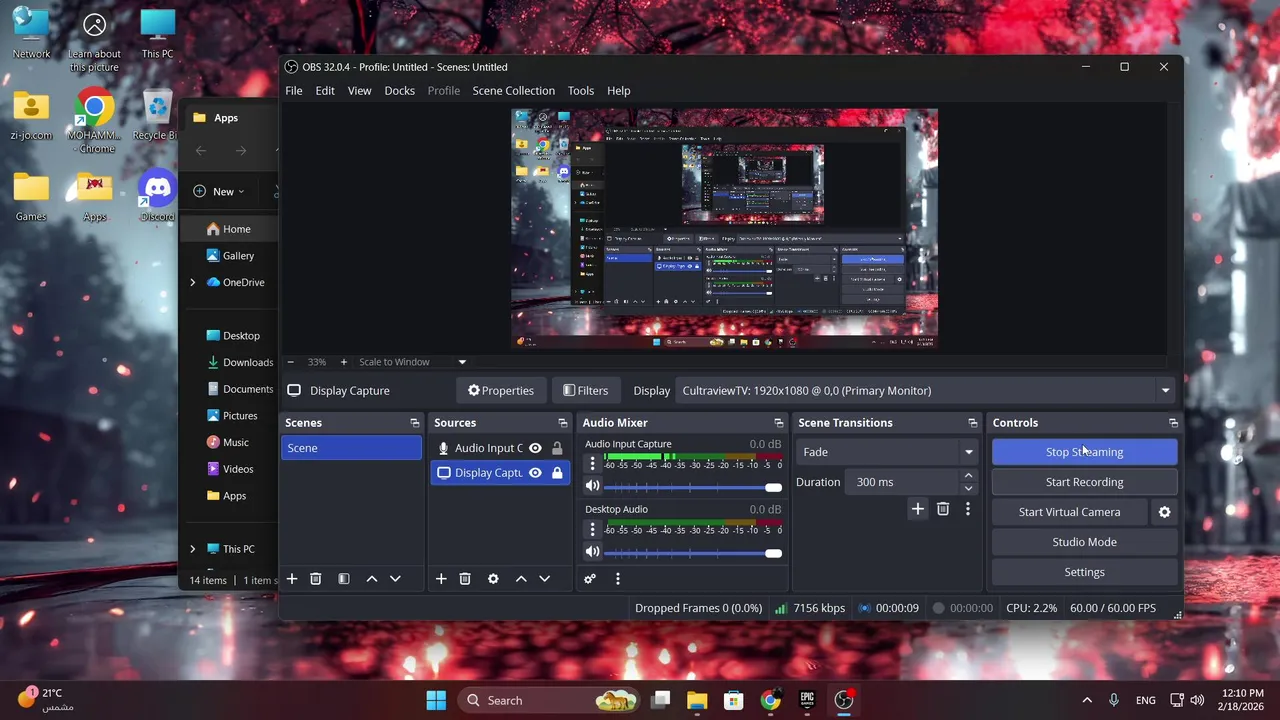Open Fade transition type dropdown
This screenshot has width=1280, height=720.
(x=887, y=452)
